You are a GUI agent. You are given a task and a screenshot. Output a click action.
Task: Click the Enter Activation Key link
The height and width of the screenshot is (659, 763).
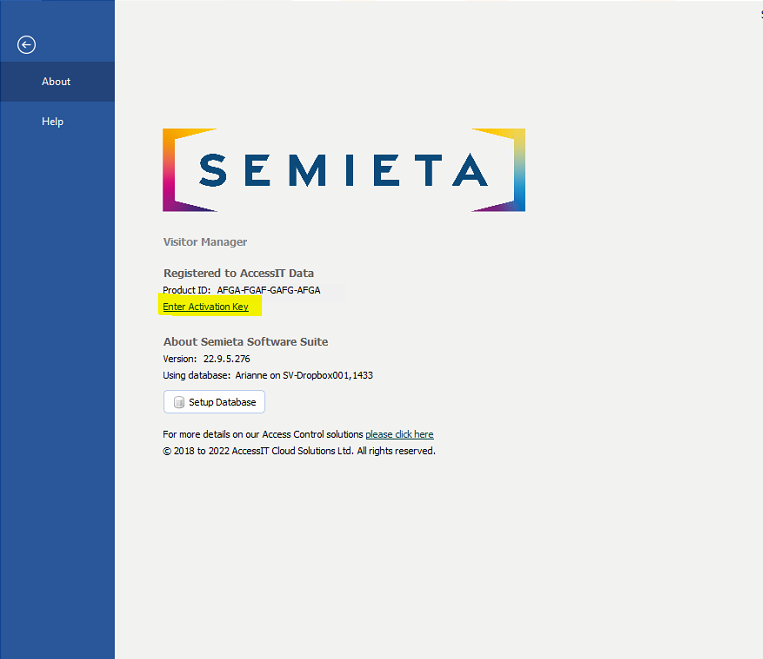(205, 307)
